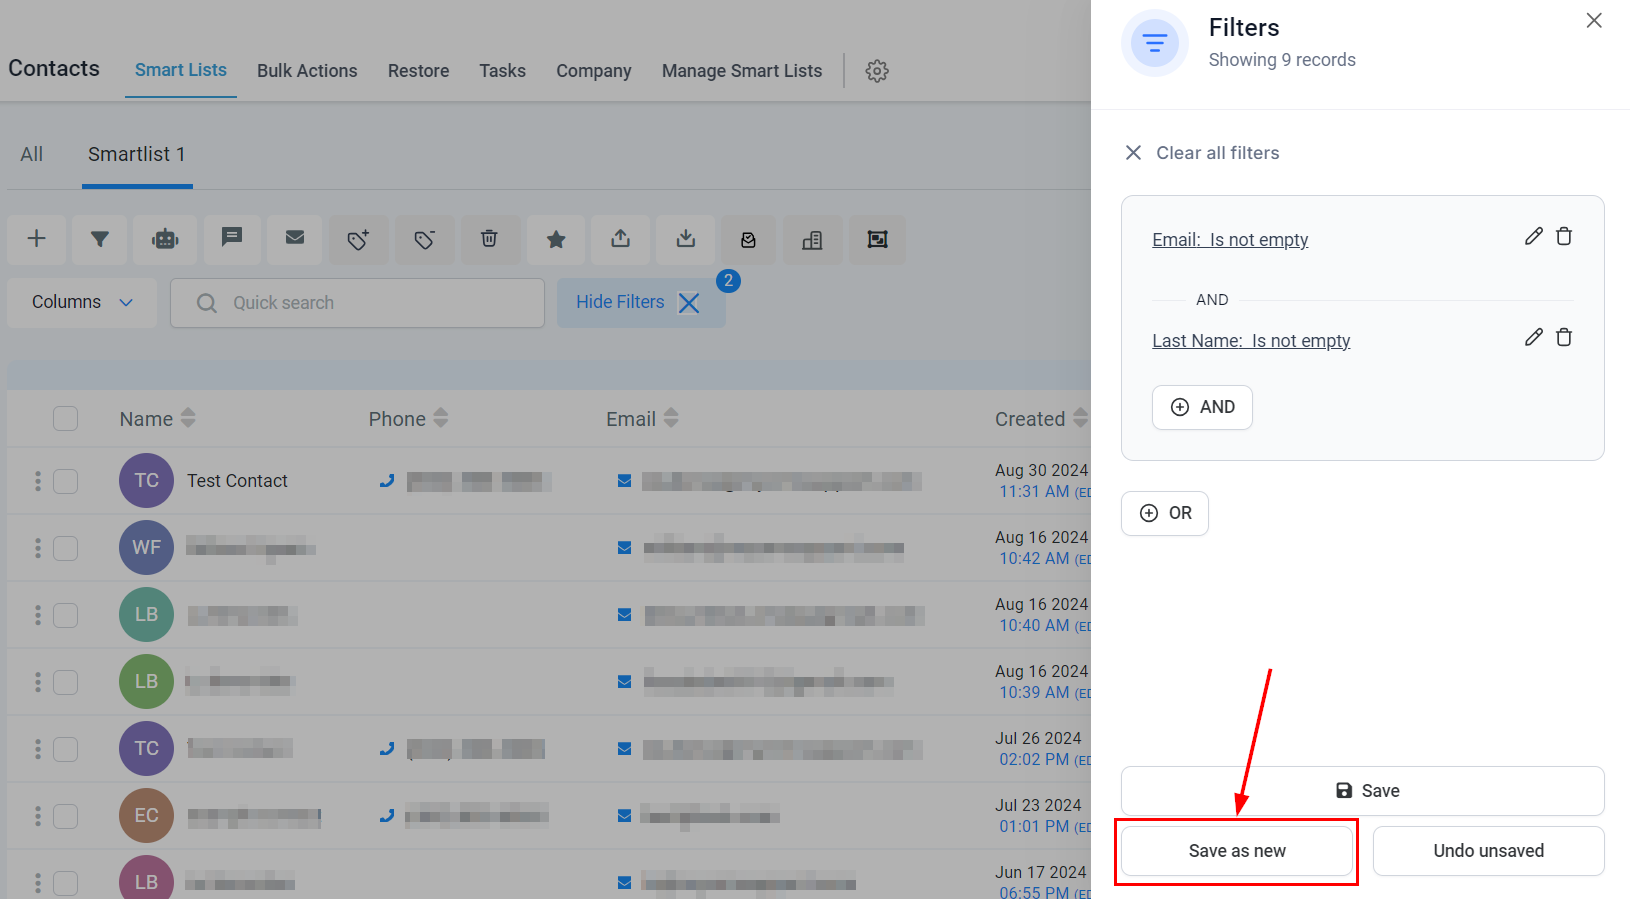
Task: Click the WF contact avatar
Action: pos(146,548)
